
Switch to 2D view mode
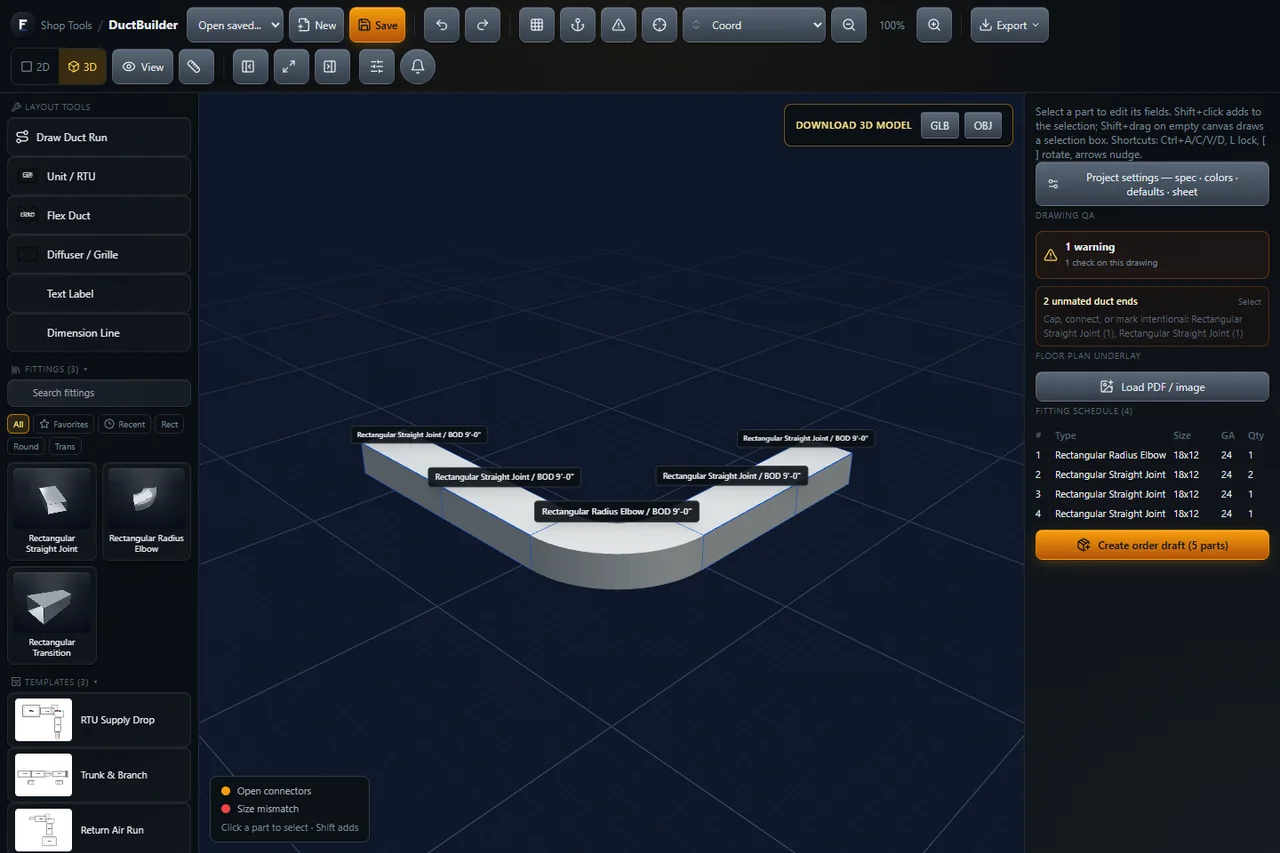pos(35,67)
